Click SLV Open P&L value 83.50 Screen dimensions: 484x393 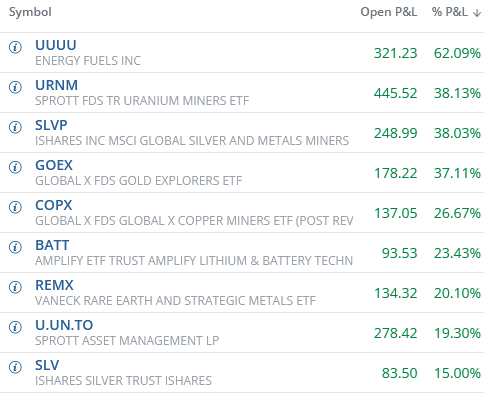point(399,373)
